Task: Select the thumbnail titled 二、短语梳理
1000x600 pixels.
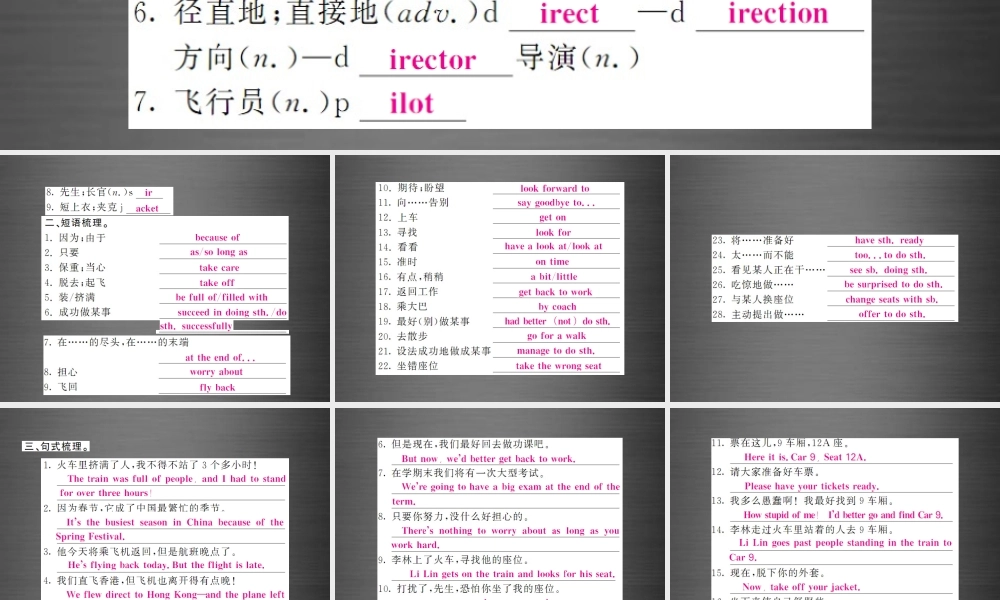Action: 165,275
